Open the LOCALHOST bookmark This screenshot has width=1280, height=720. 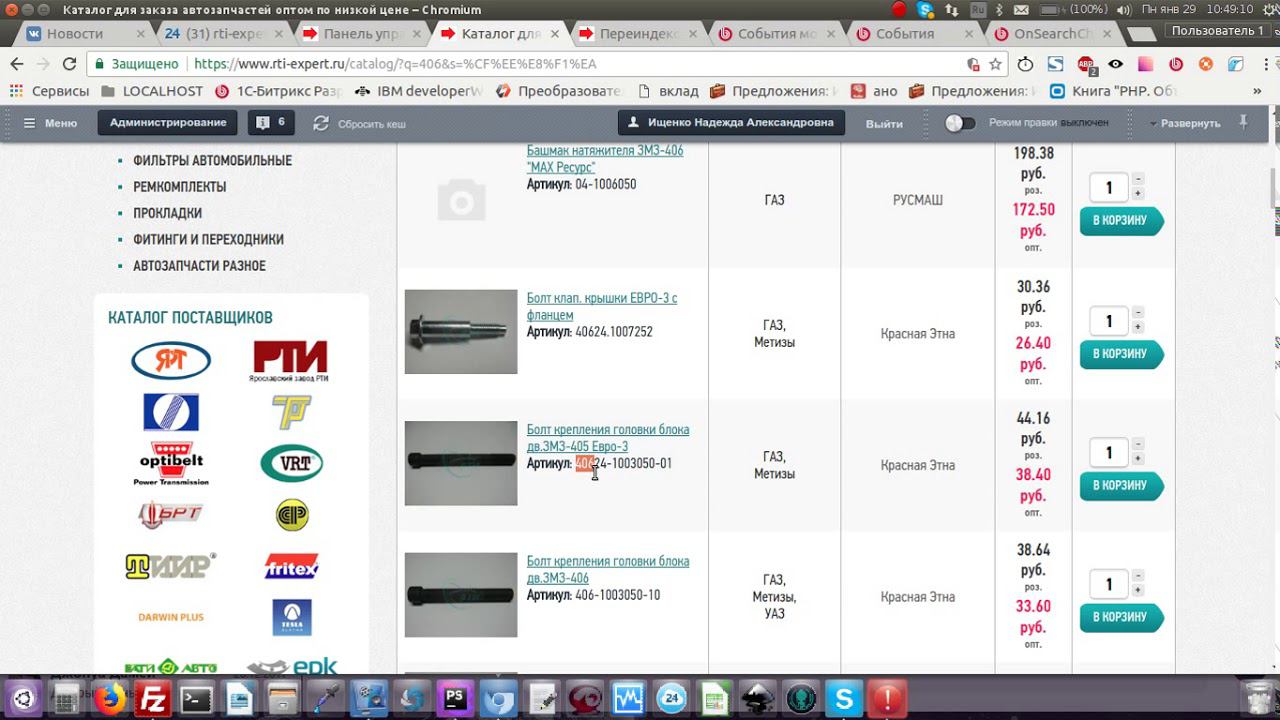pos(152,91)
